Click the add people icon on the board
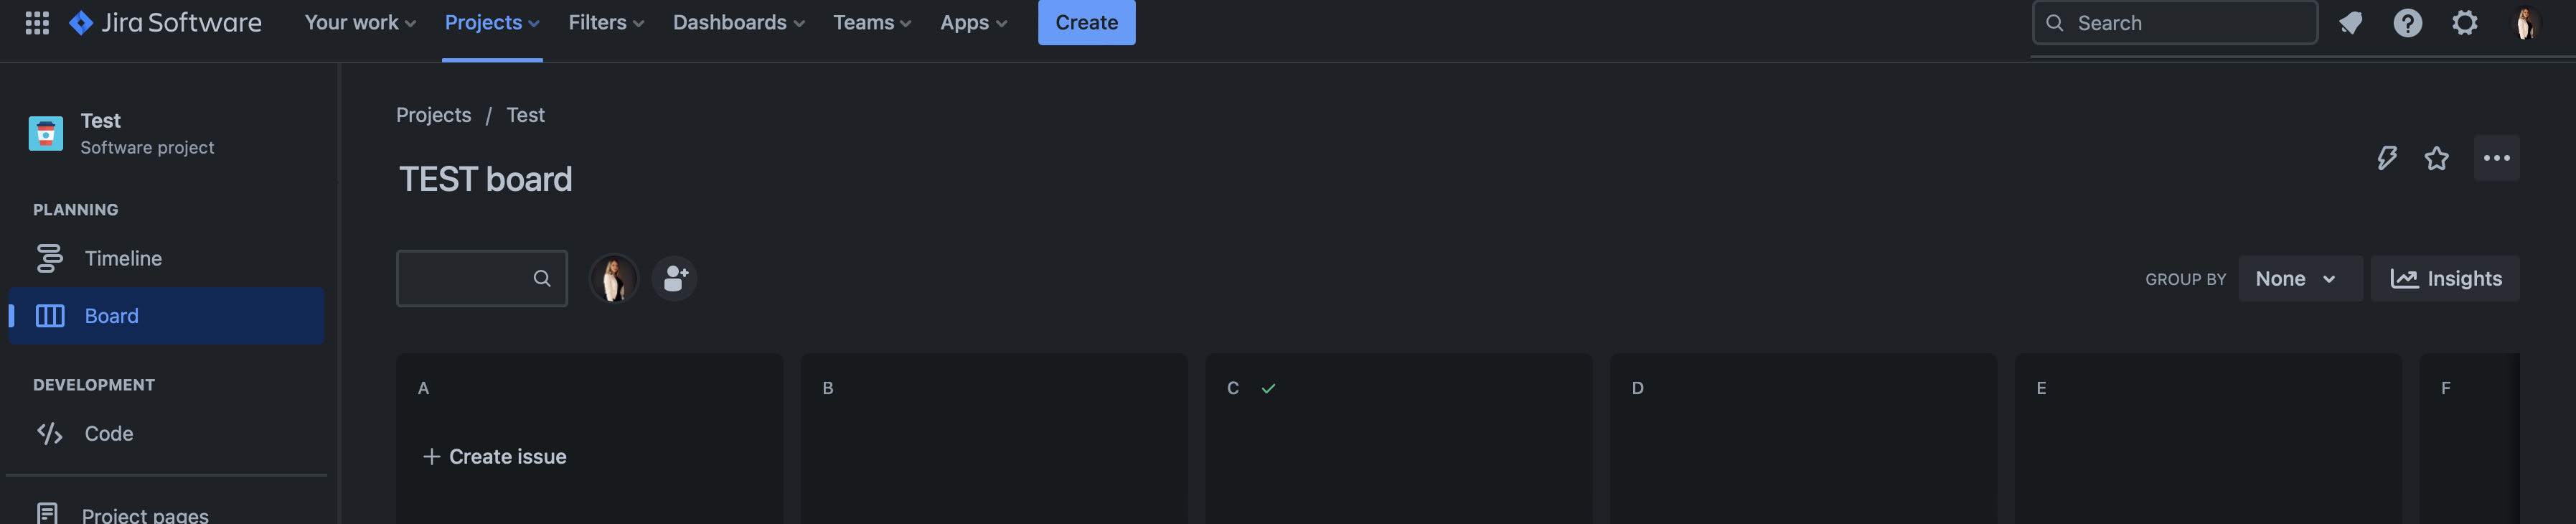This screenshot has height=524, width=2576. [675, 278]
